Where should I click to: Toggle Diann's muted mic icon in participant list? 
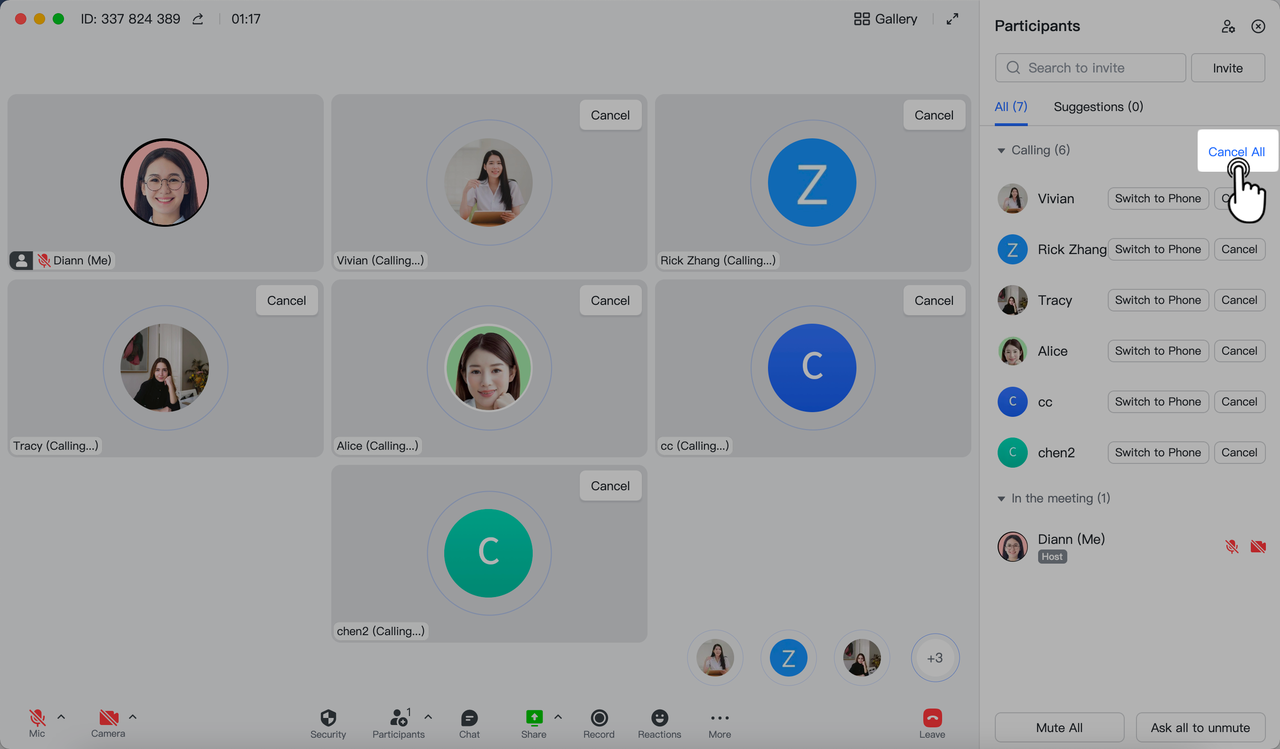(1232, 547)
